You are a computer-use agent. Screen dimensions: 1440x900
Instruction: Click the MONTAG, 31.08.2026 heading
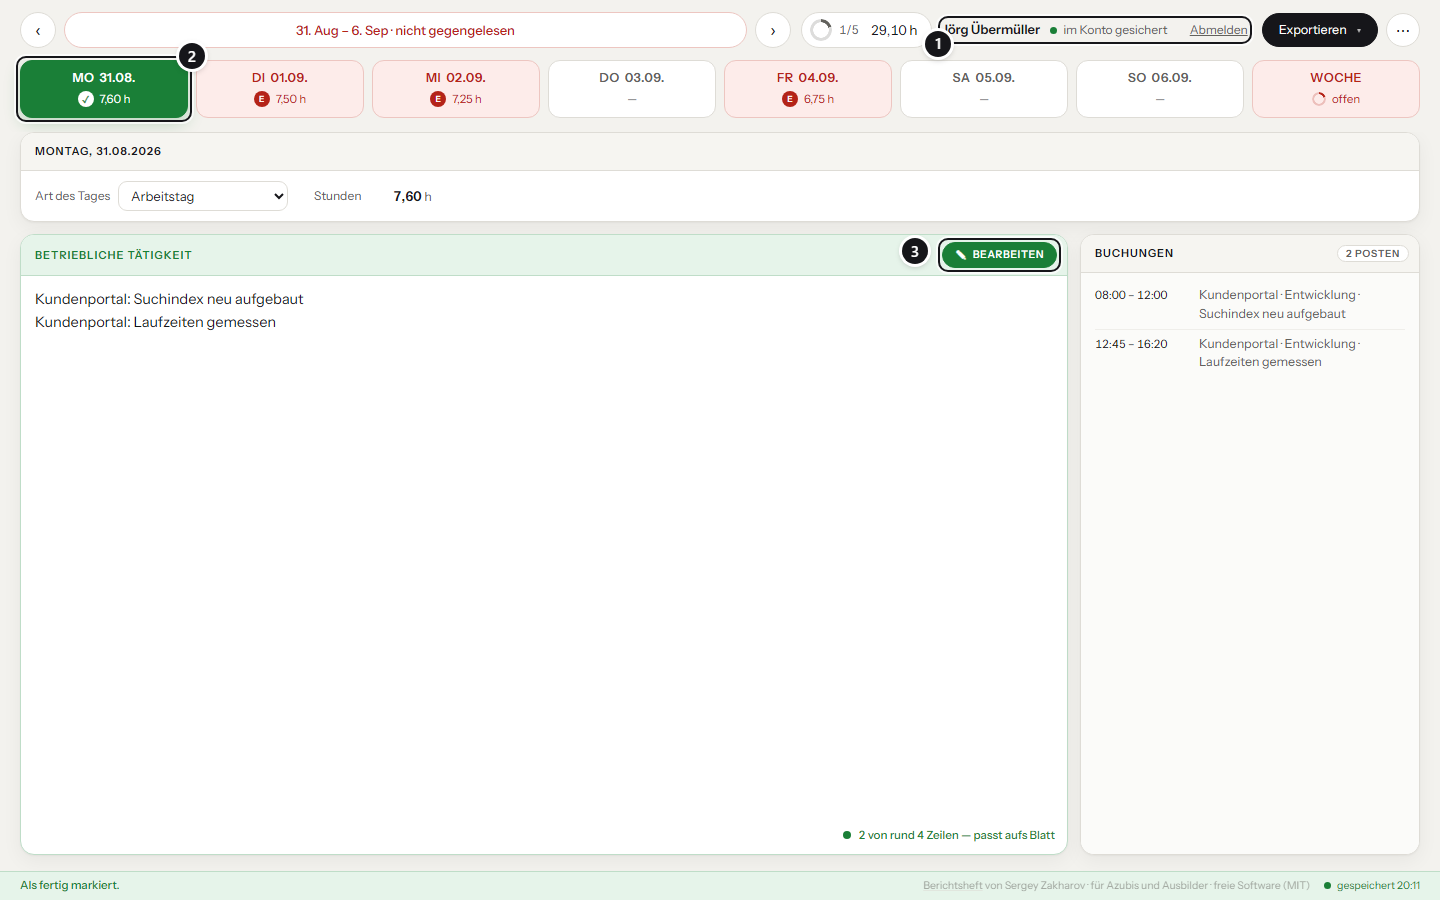click(x=98, y=151)
